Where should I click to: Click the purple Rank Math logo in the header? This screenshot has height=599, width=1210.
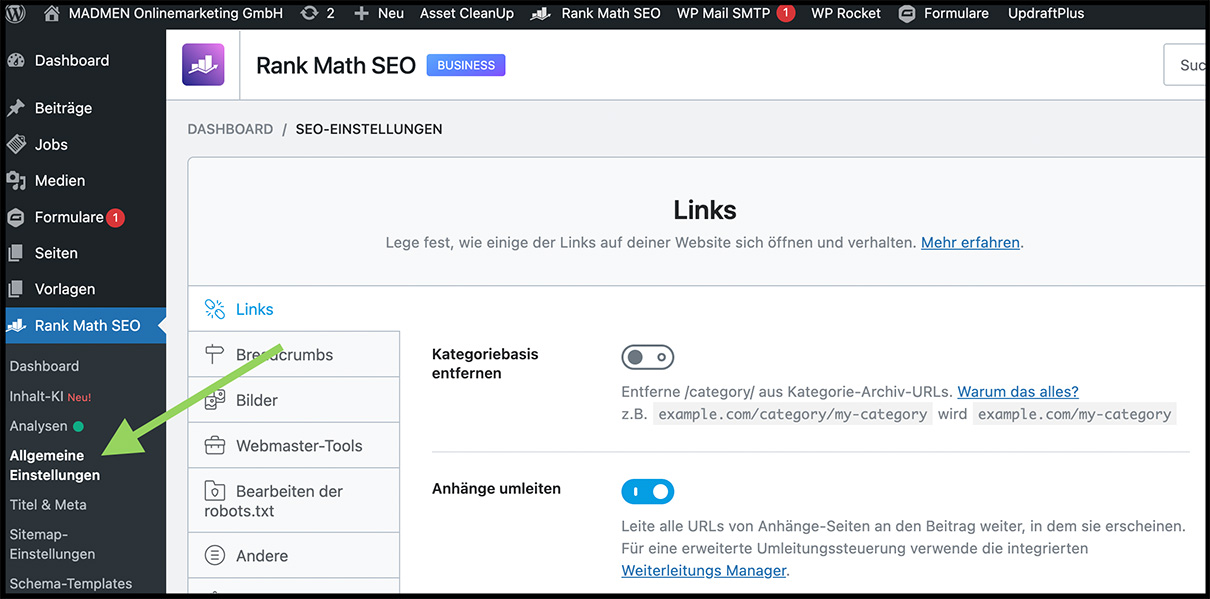pyautogui.click(x=203, y=65)
